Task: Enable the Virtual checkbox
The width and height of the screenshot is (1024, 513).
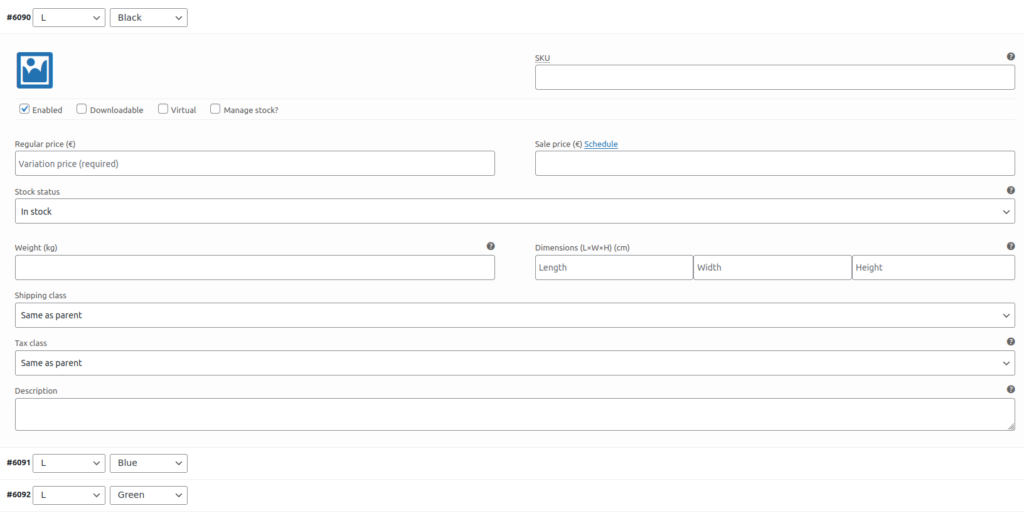Action: (163, 109)
